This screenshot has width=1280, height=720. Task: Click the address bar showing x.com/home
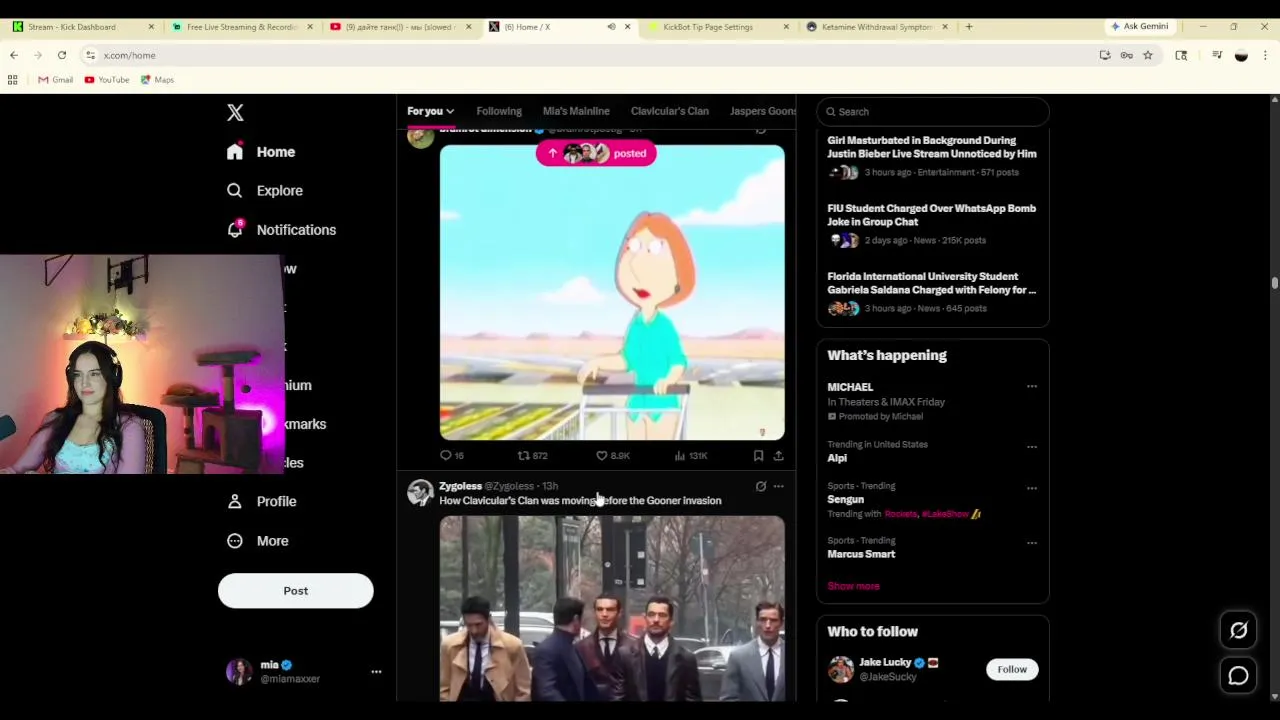[x=590, y=55]
